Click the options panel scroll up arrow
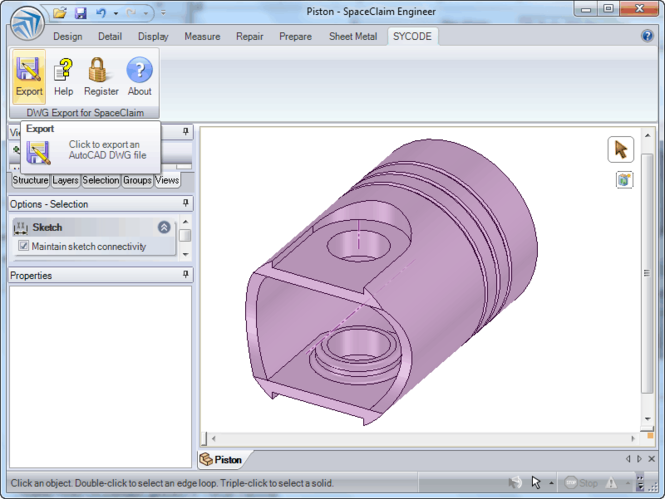This screenshot has width=665, height=499. pos(185,222)
